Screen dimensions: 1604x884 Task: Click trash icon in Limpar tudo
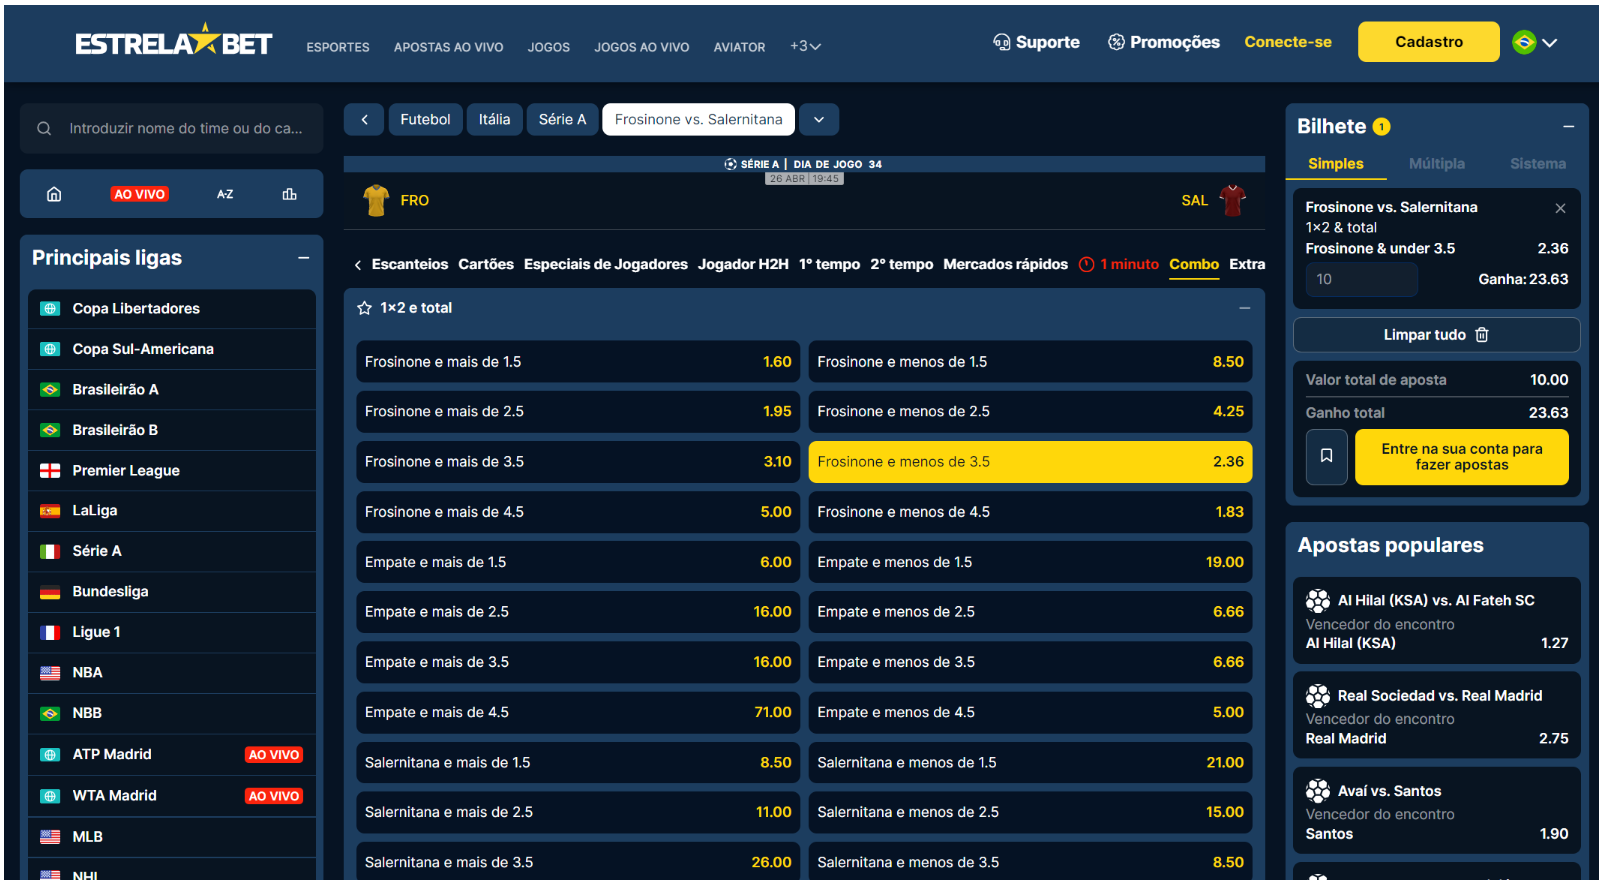pyautogui.click(x=1482, y=335)
